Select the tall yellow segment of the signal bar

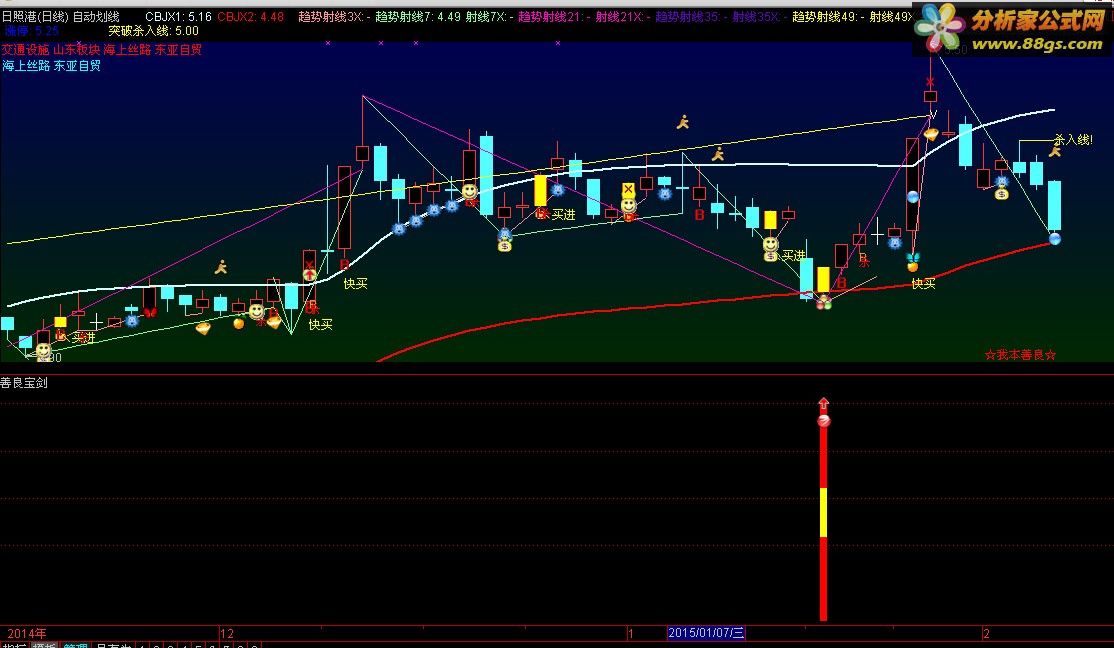(x=823, y=512)
